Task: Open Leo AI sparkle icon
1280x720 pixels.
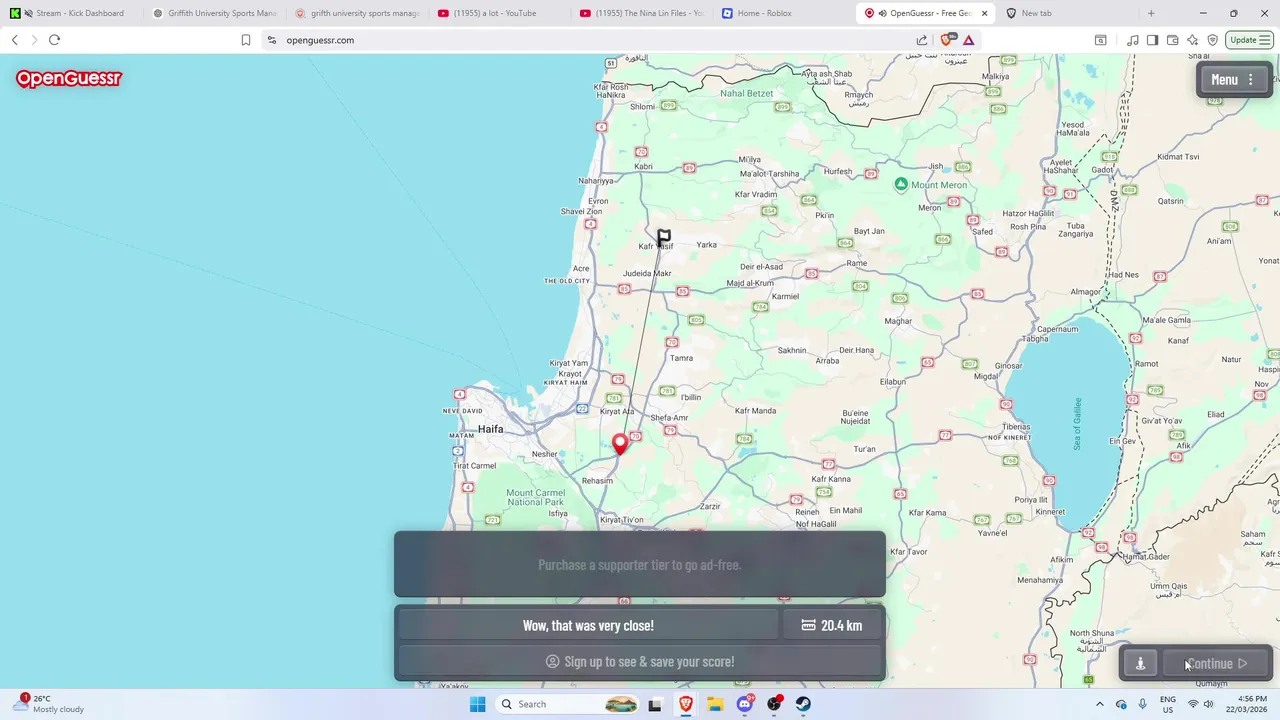Action: pyautogui.click(x=1192, y=40)
